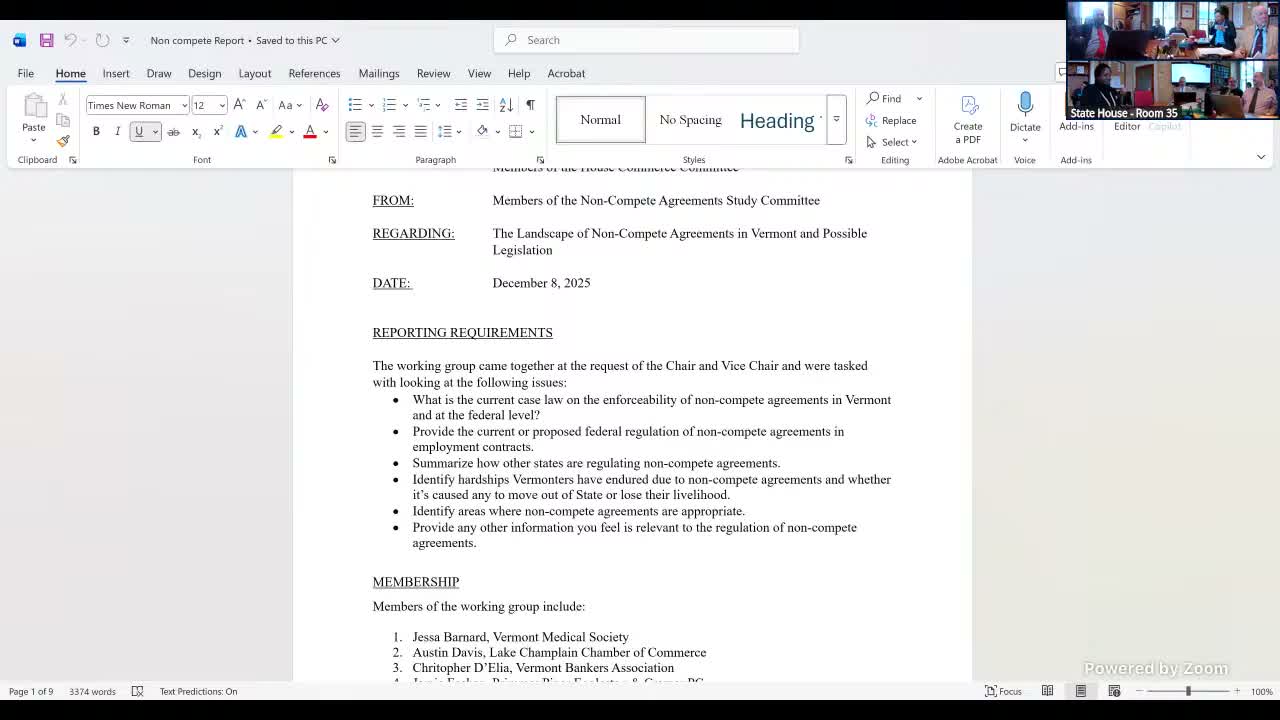Toggle show paragraph marks
This screenshot has width=1280, height=720.
tap(530, 105)
